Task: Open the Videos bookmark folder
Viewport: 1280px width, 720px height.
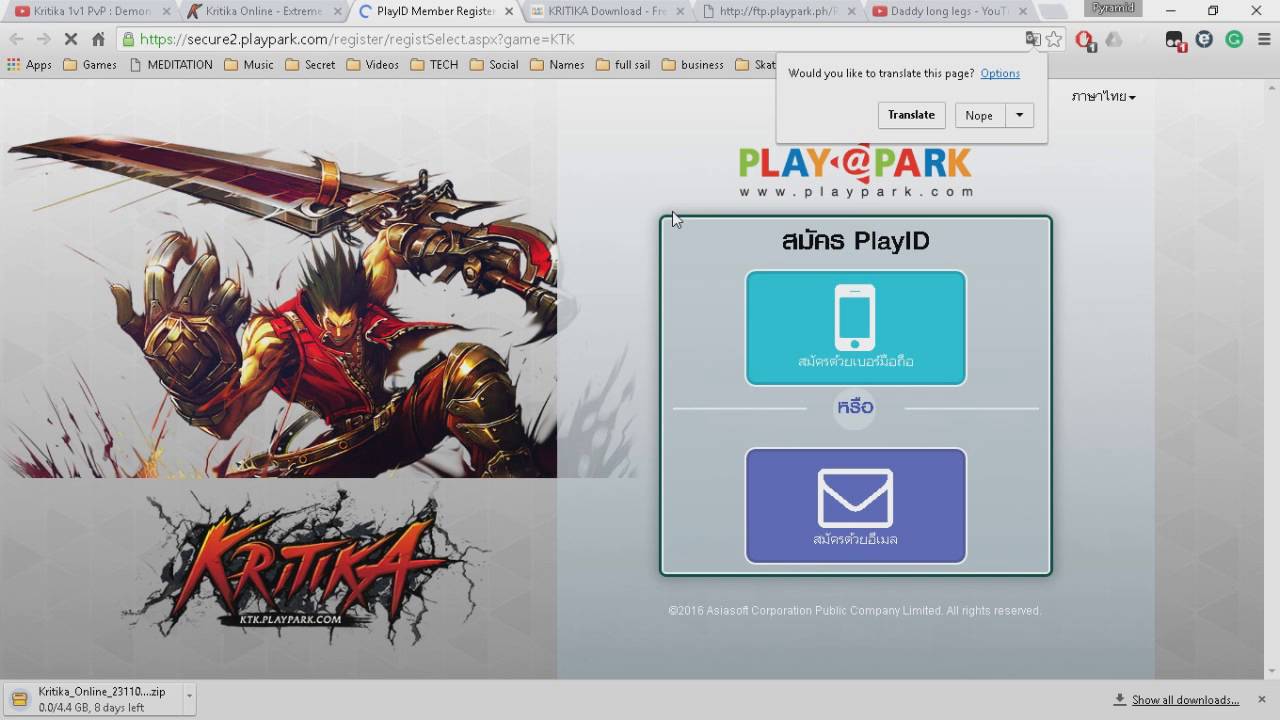Action: coord(373,65)
